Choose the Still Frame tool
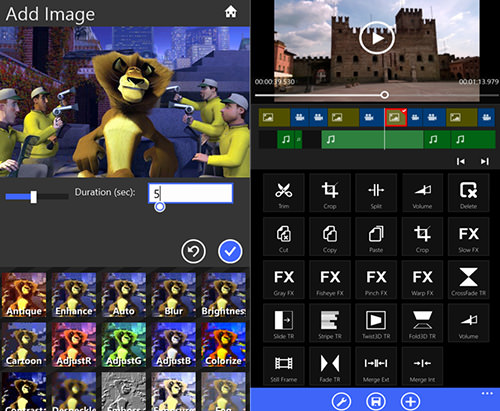This screenshot has height=411, width=500. (x=284, y=366)
